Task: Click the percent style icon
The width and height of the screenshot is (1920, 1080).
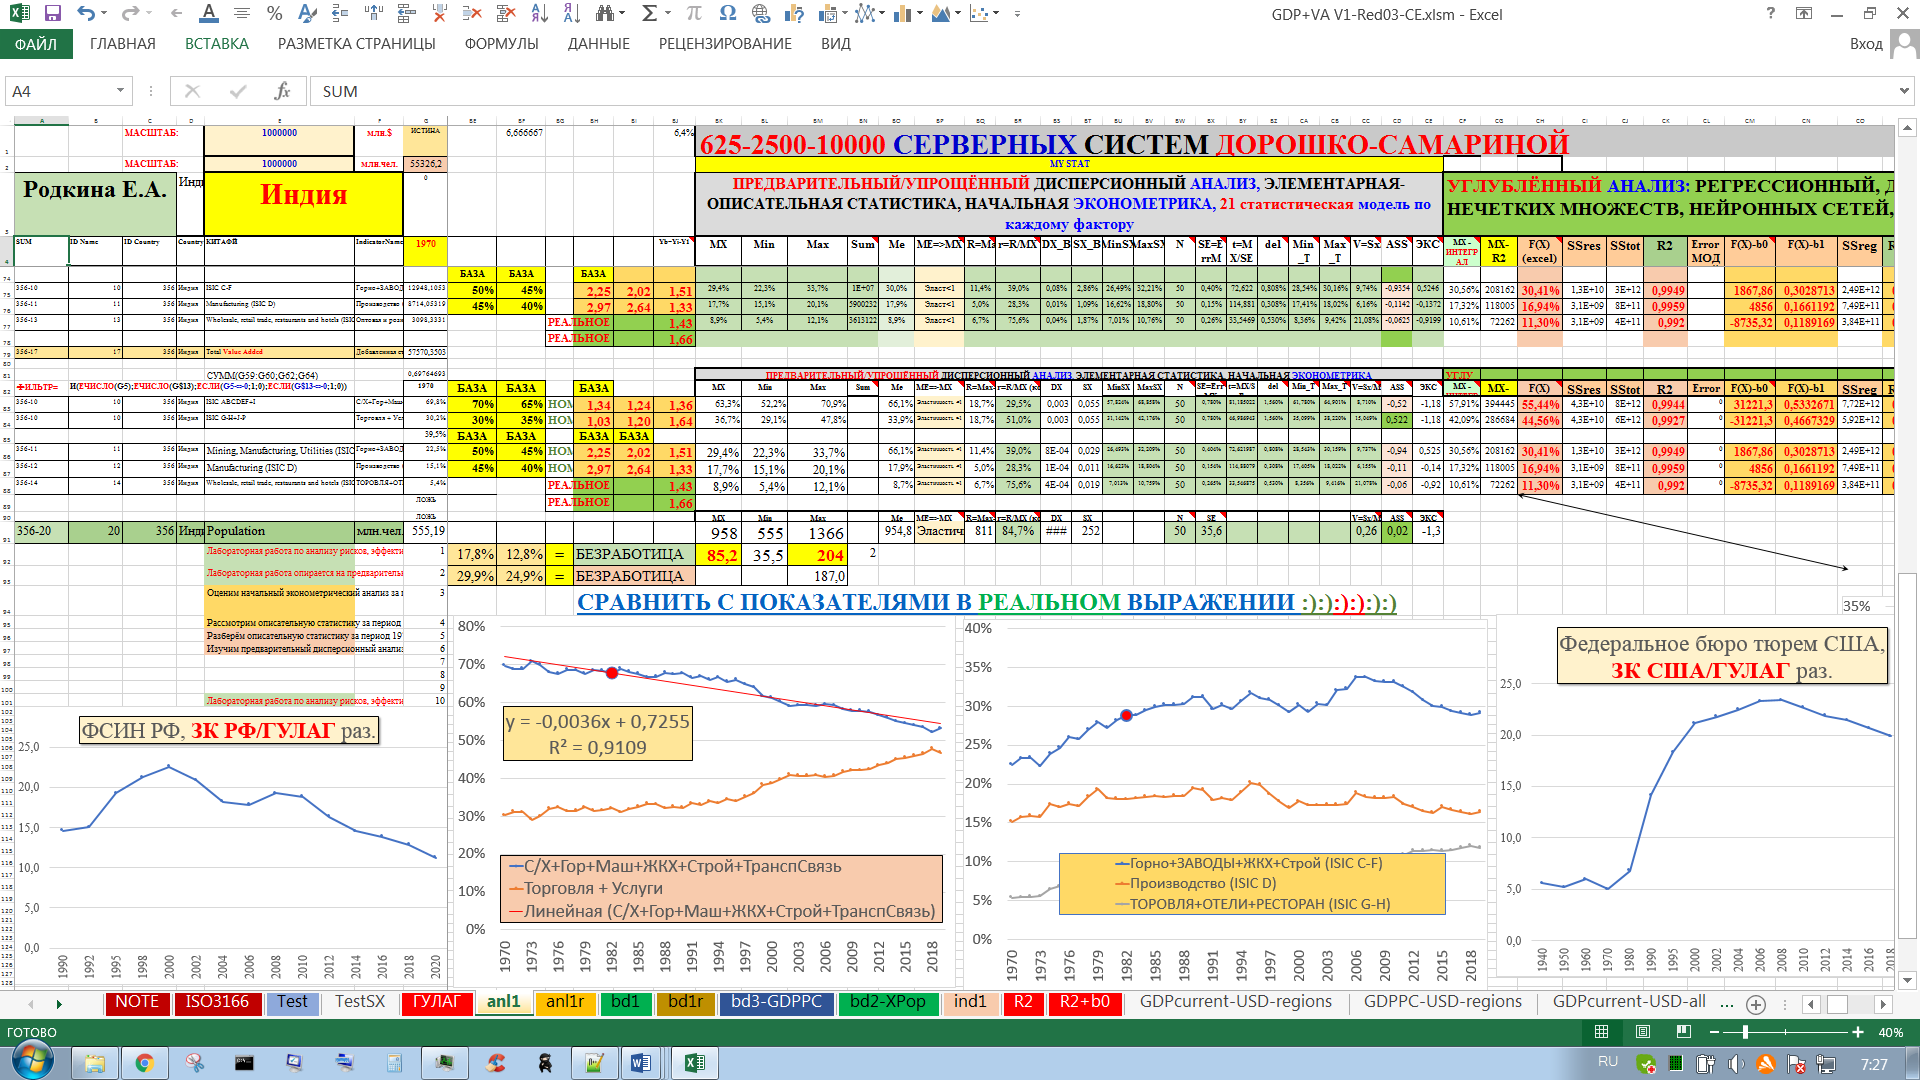Action: tap(274, 14)
